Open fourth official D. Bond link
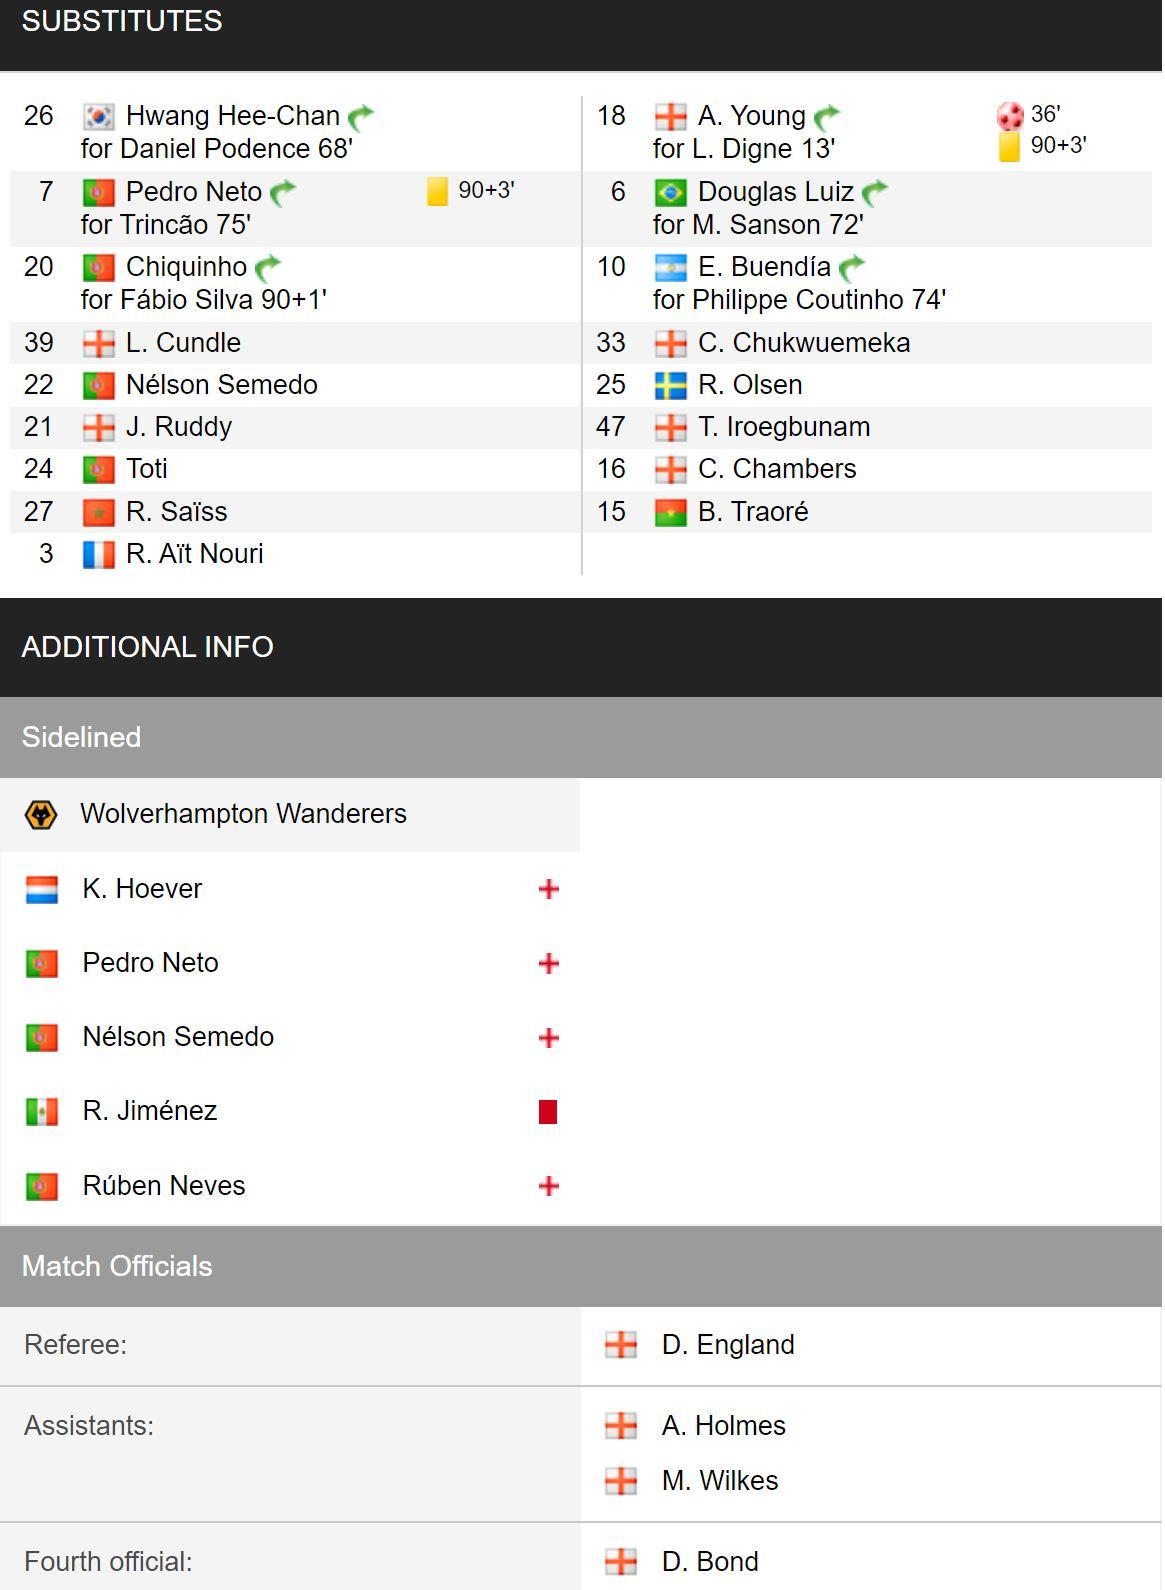The image size is (1165, 1590). pyautogui.click(x=710, y=1562)
